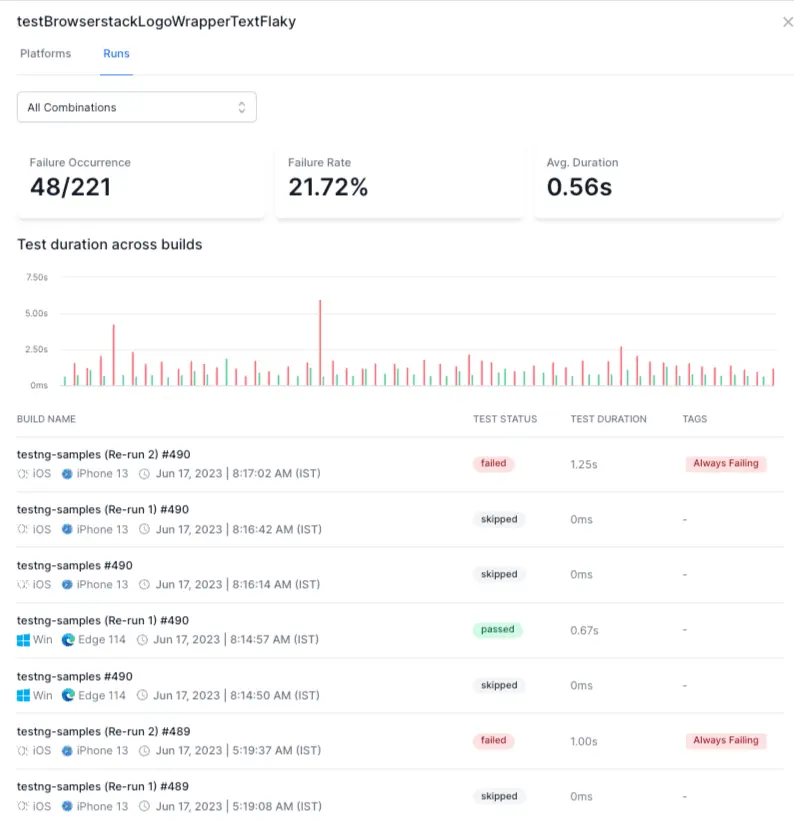The image size is (794, 820).
Task: Click the Windows icon in the skipped testng-samples #490 row
Action: tap(23, 695)
